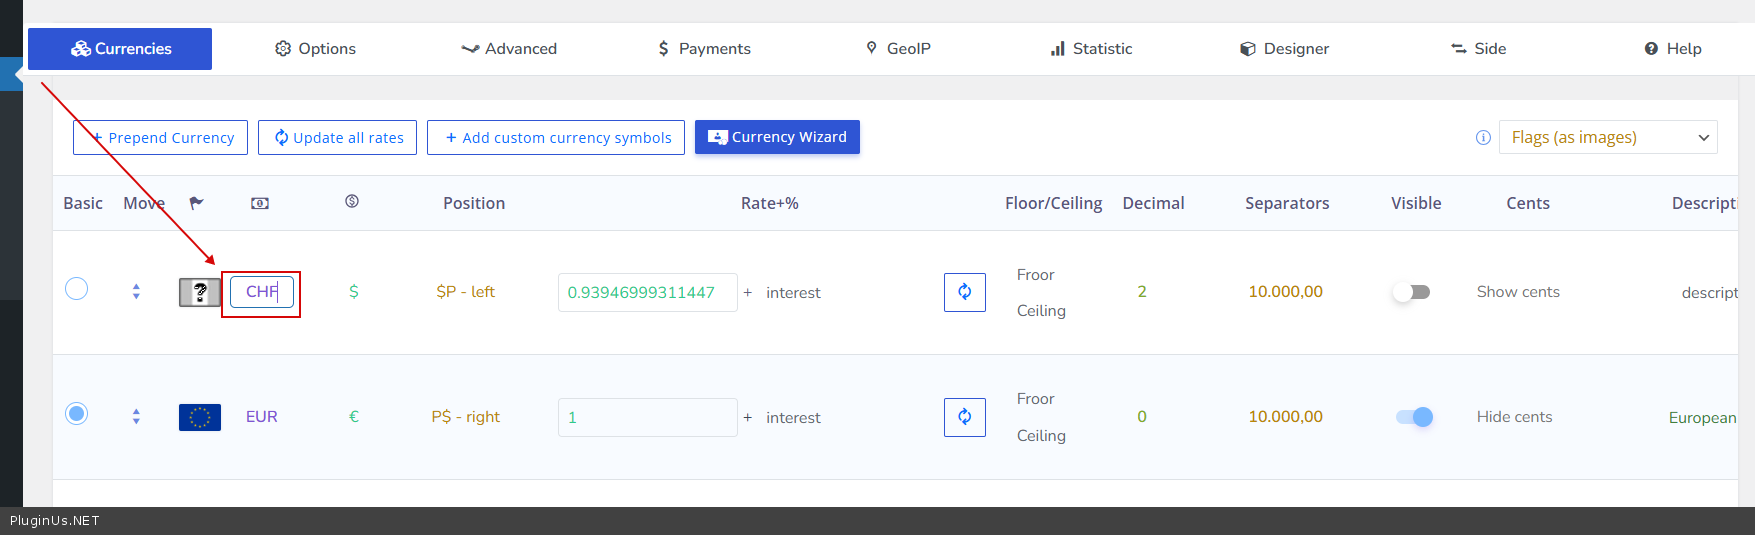Click the CHF rate input field

click(x=647, y=292)
